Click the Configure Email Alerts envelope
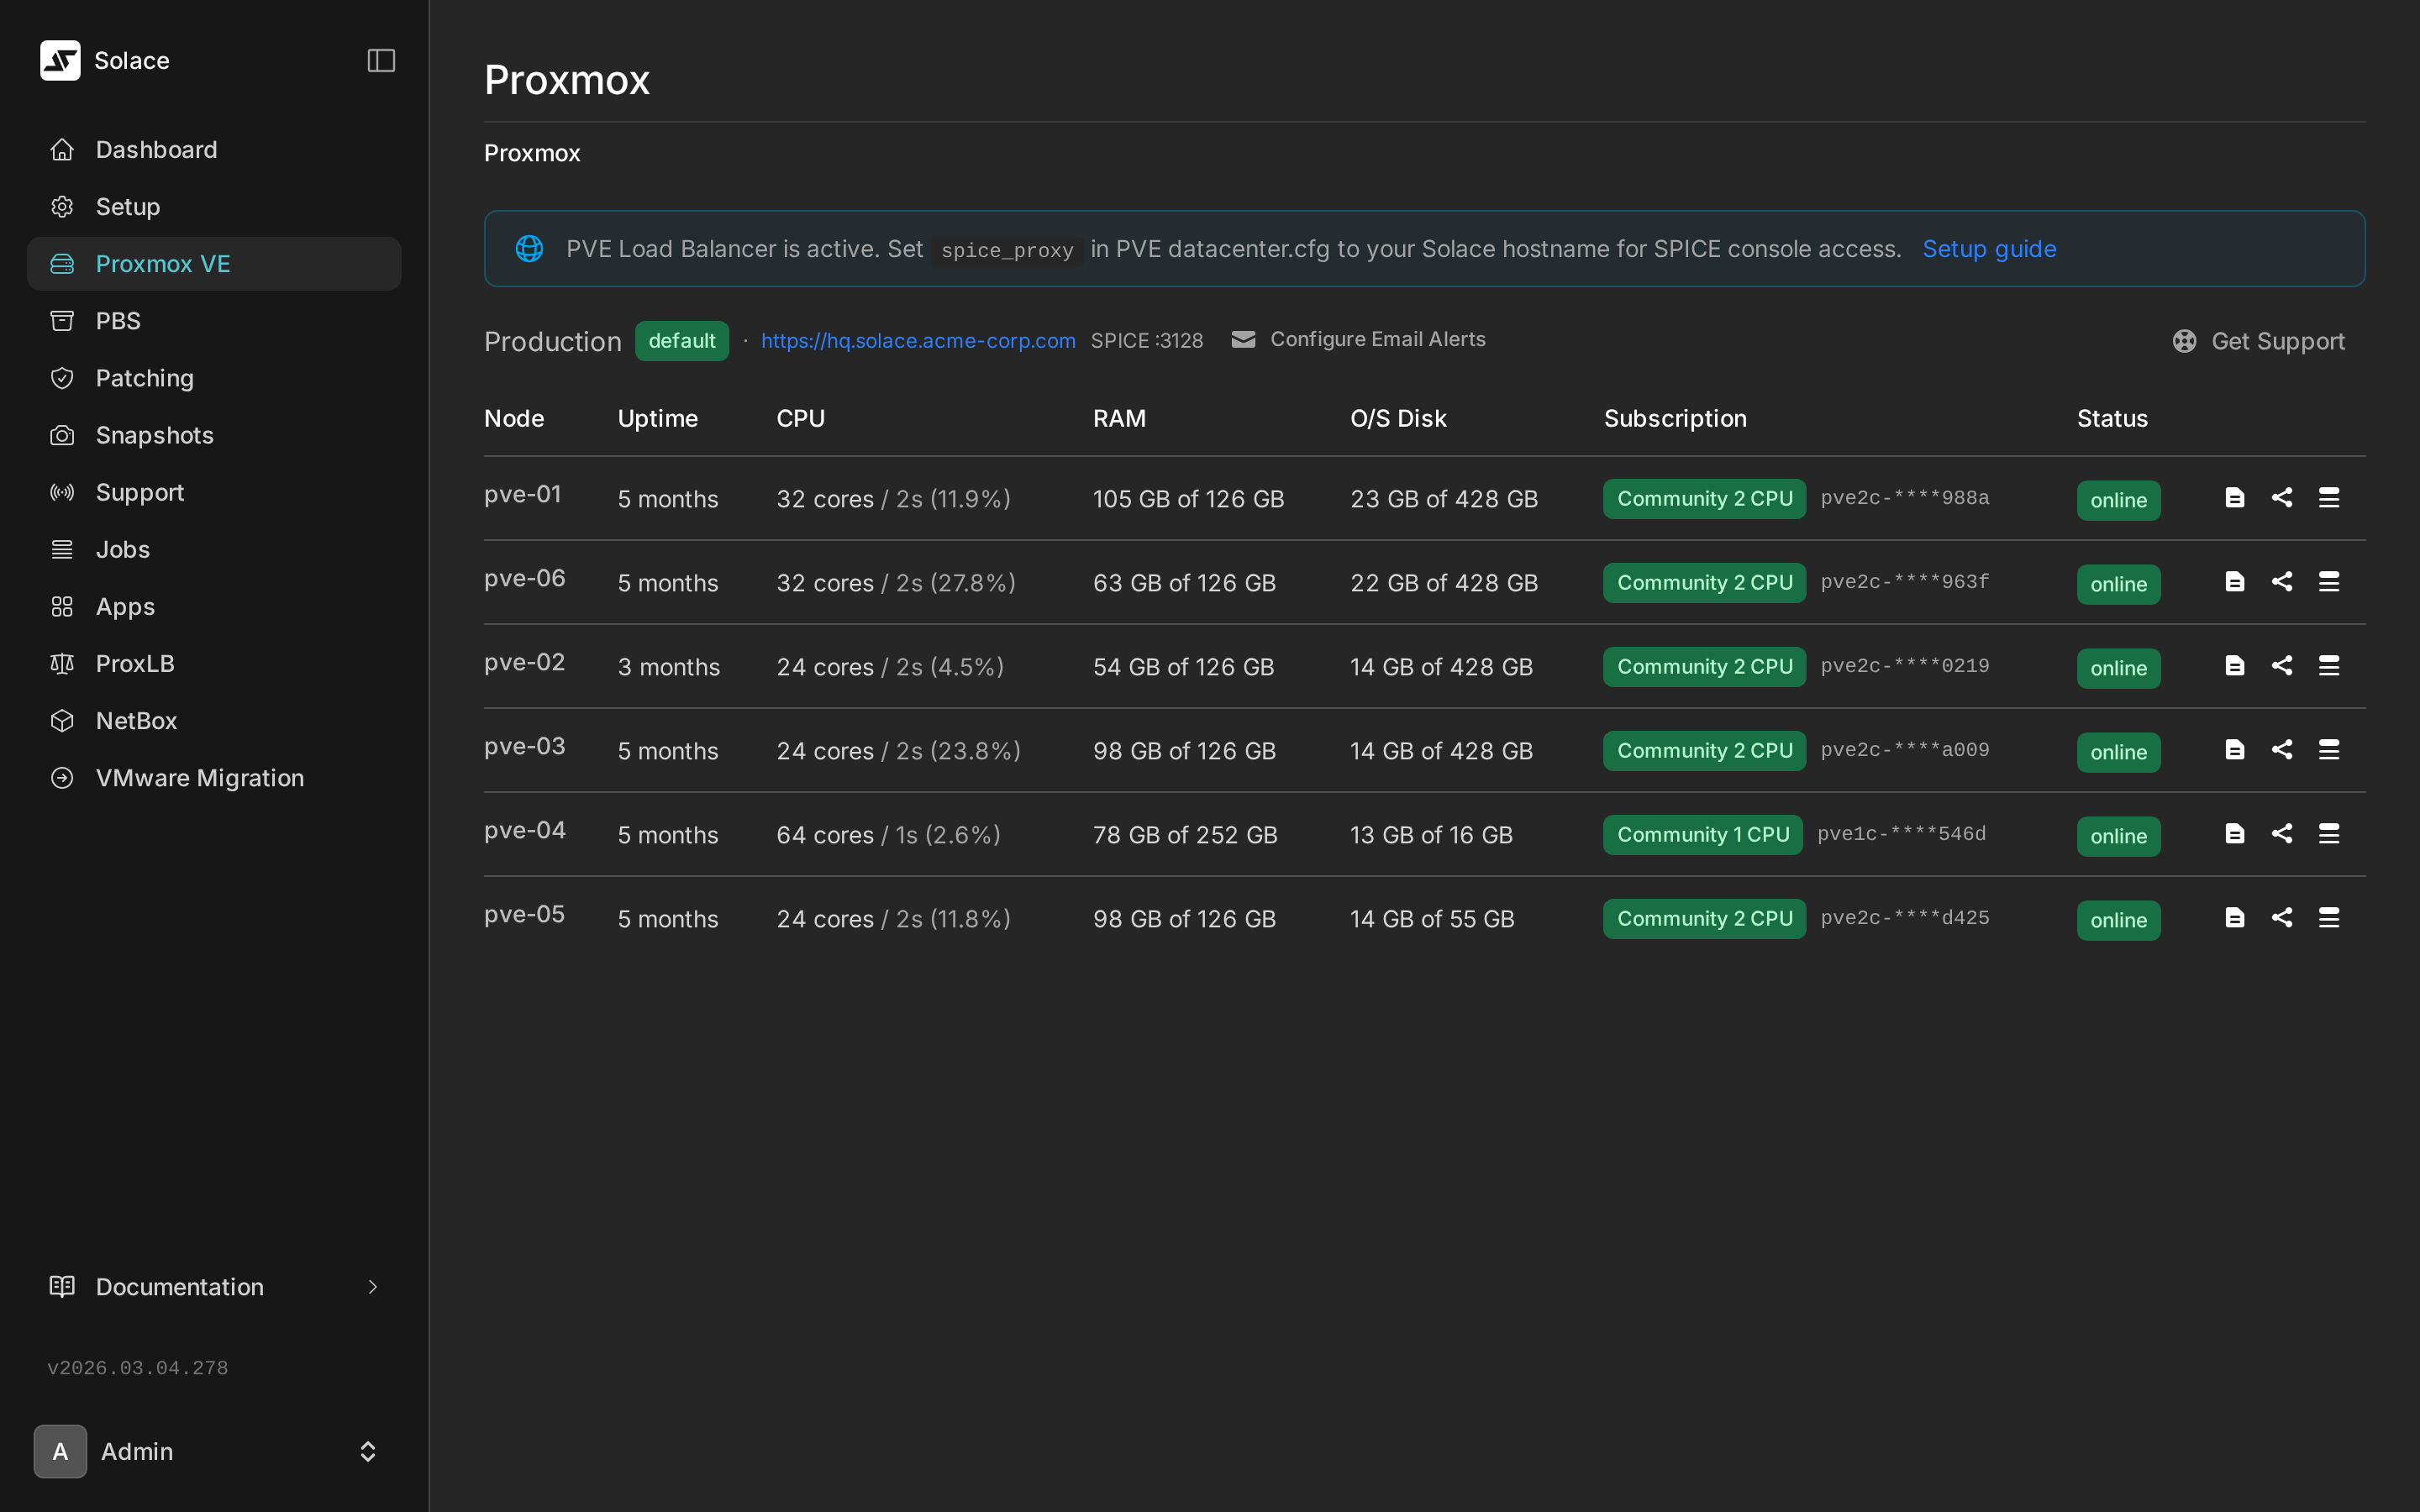Screen dimensions: 2420x1512 [x=1243, y=339]
